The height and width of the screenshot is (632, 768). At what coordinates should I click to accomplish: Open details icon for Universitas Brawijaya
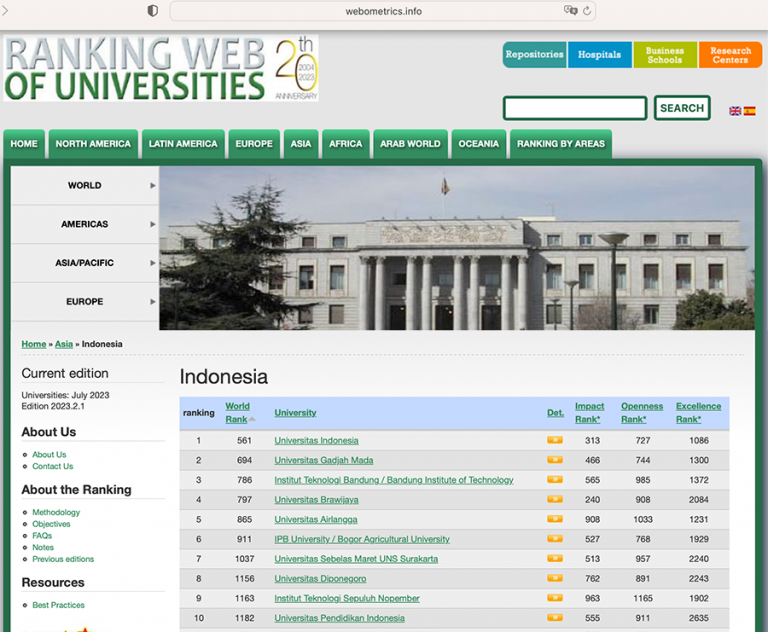coord(554,499)
